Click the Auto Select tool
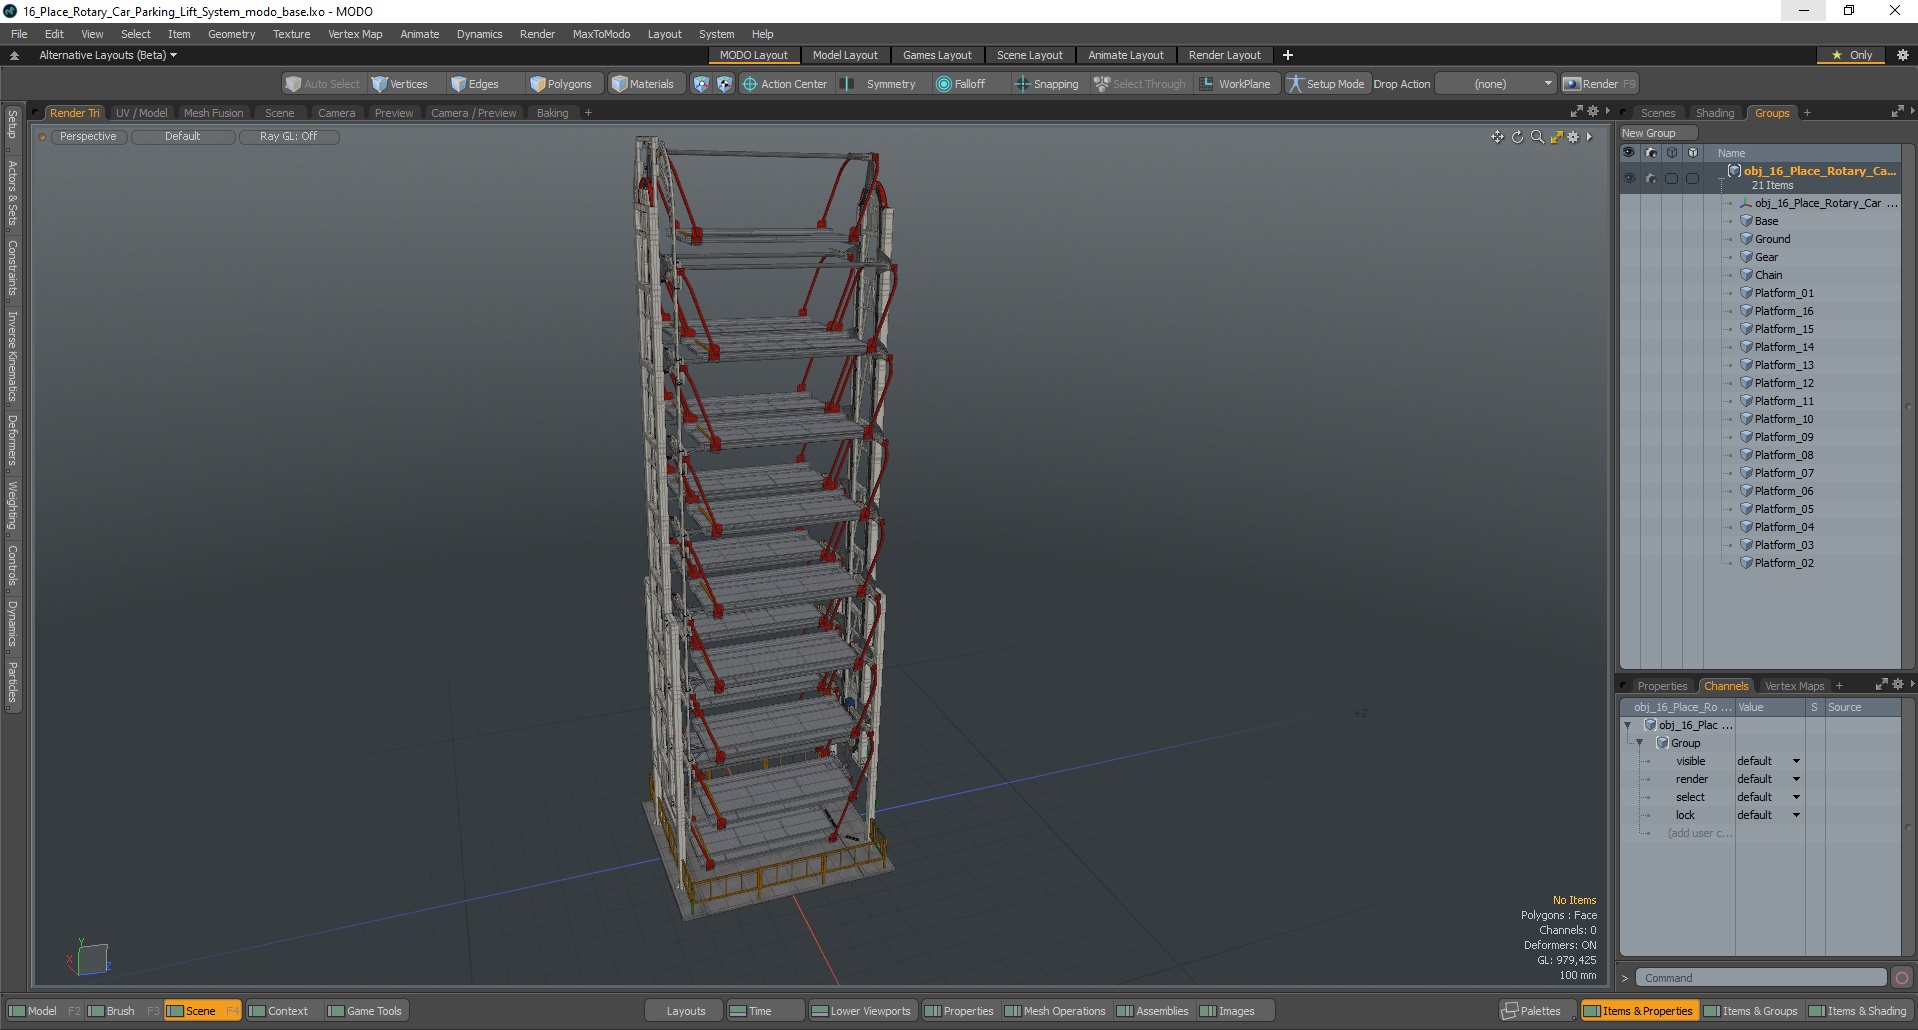 tap(322, 84)
